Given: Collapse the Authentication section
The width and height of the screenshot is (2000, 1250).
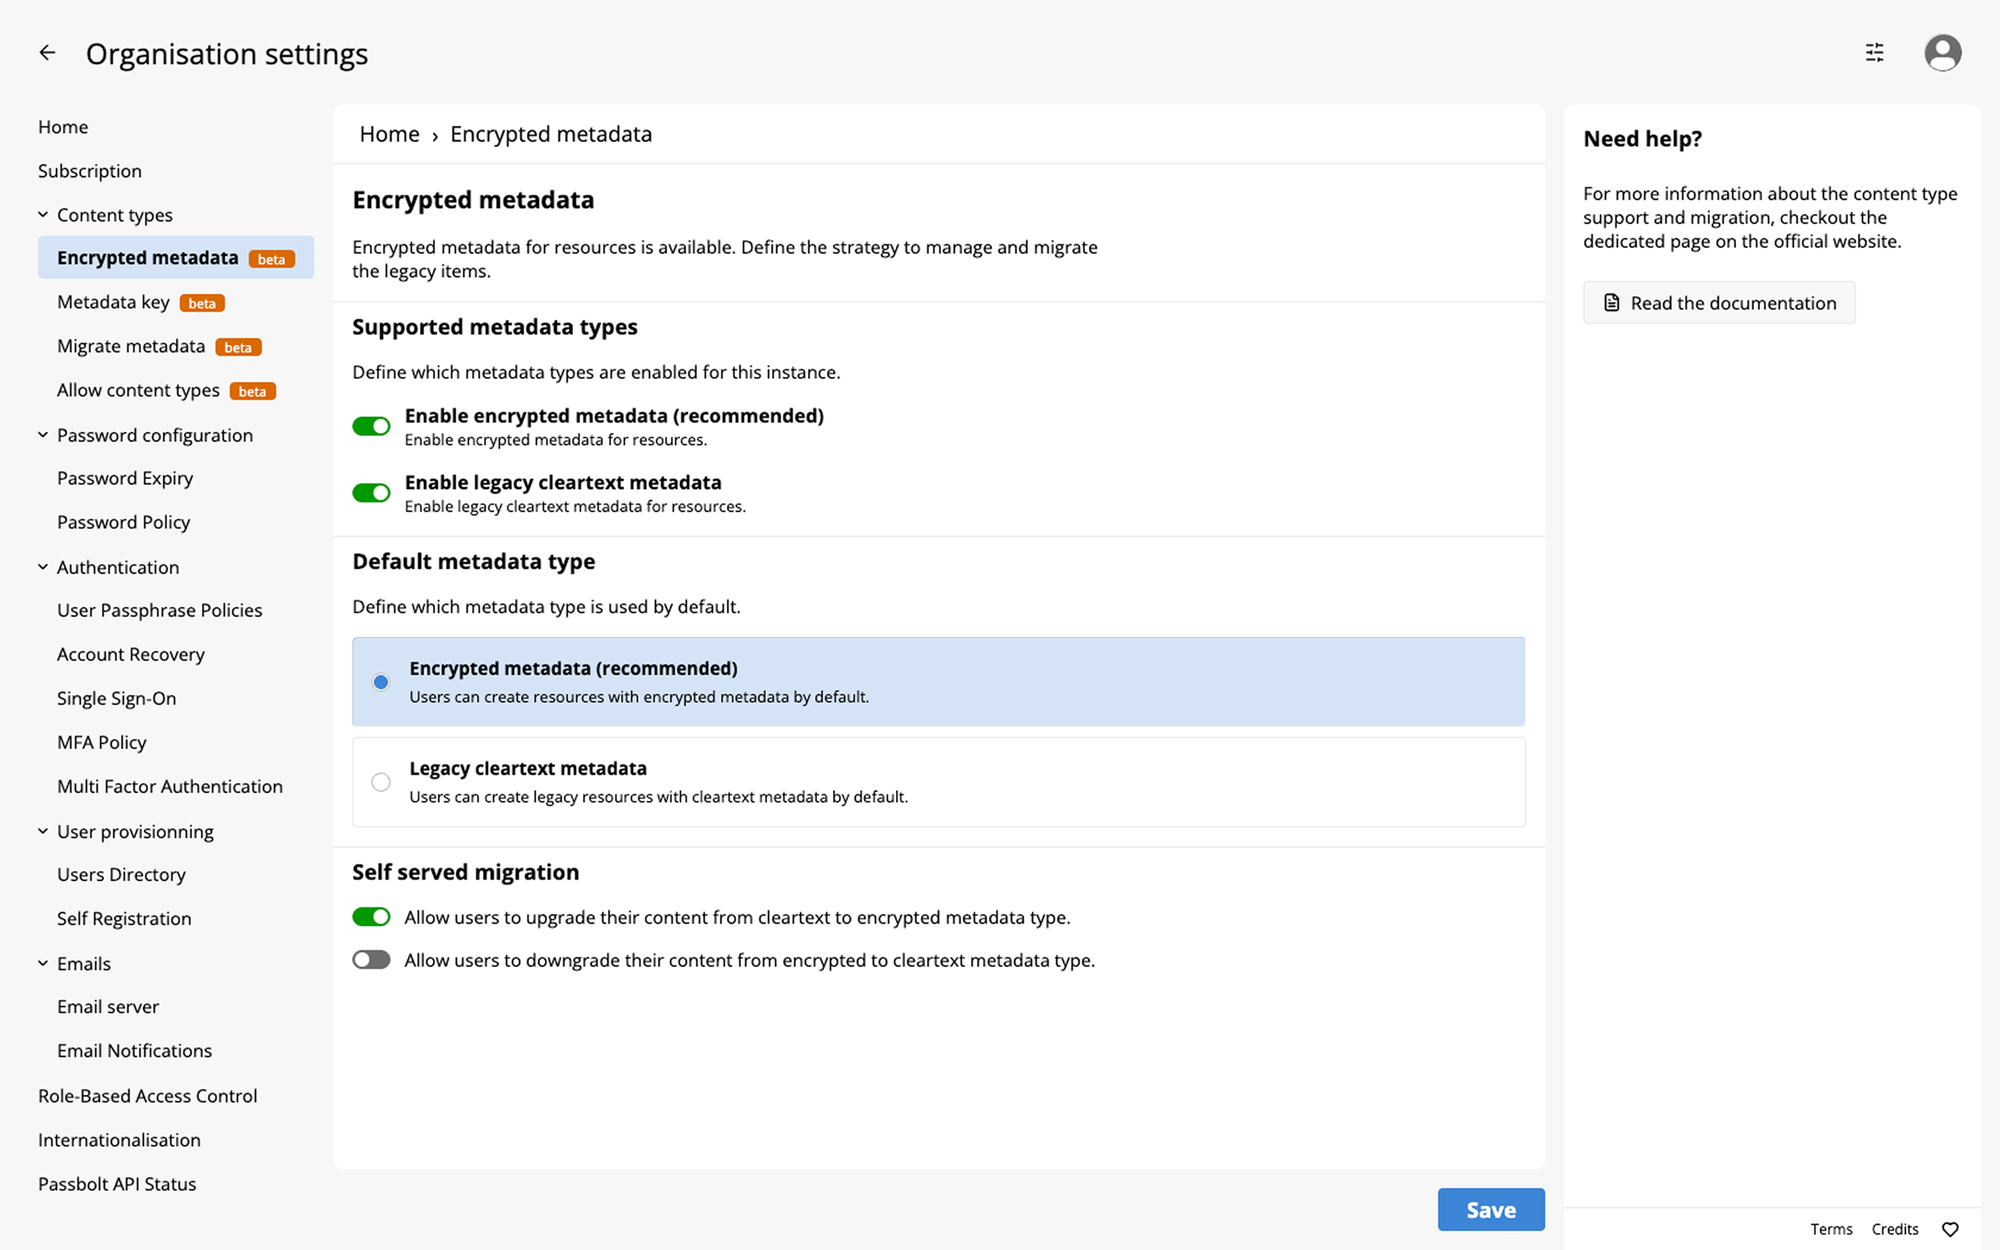Looking at the screenshot, I should [42, 567].
